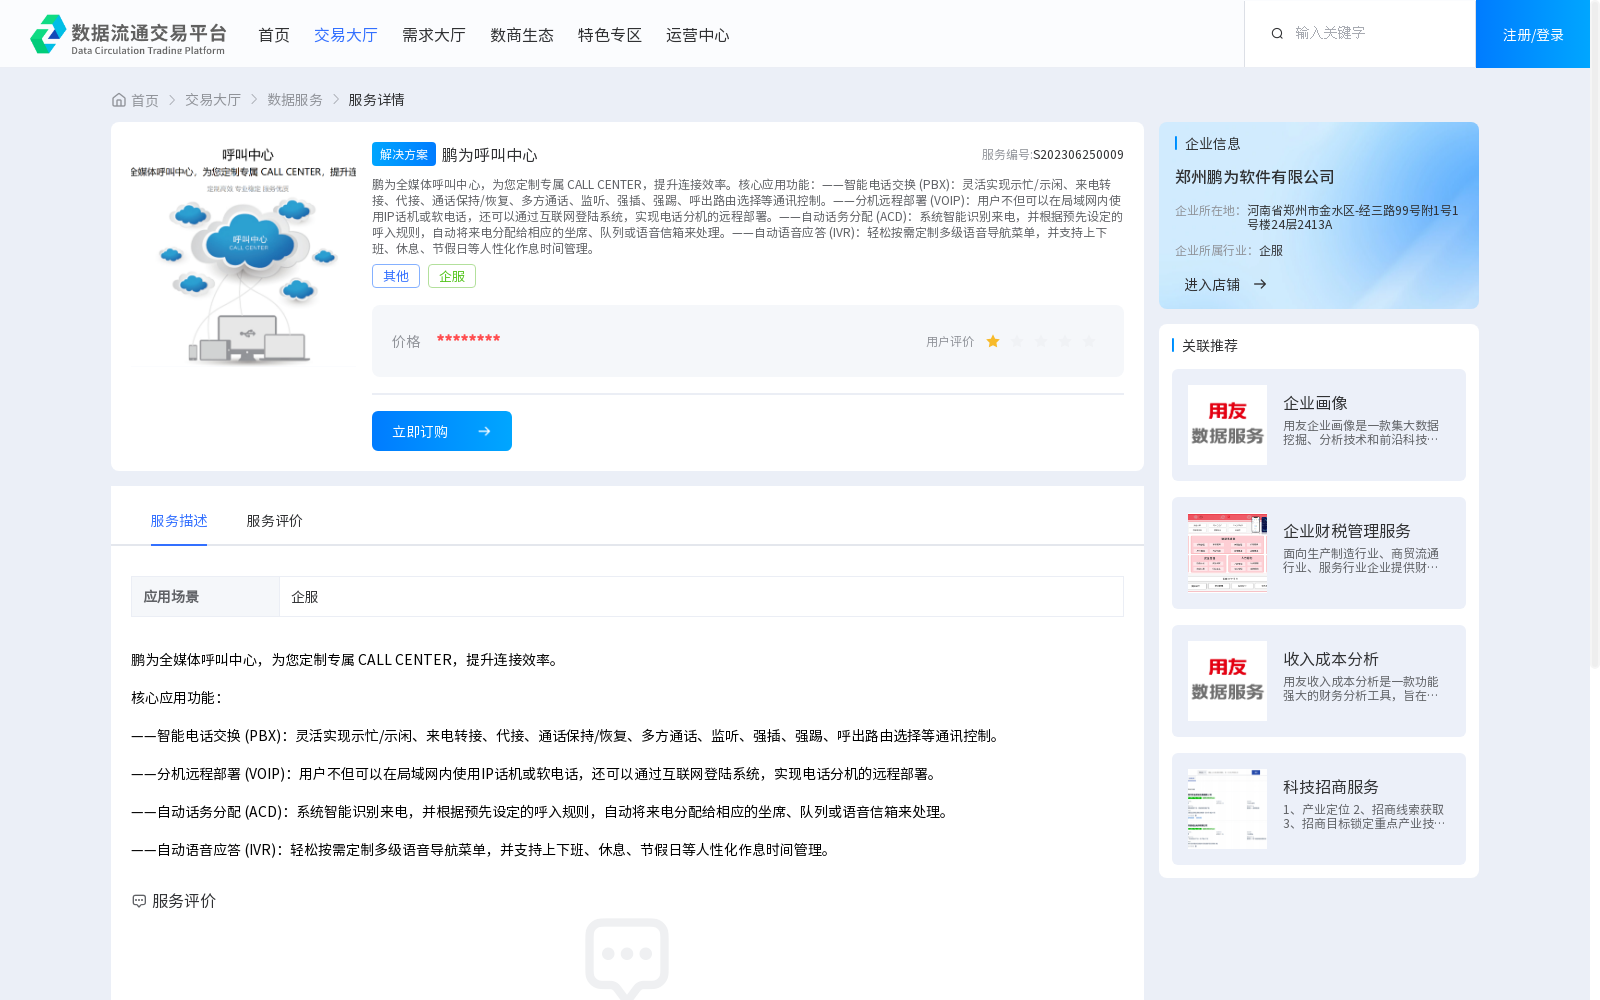This screenshot has width=1600, height=1000.
Task: Open the 企业画像 recommendation card
Action: [x=1319, y=425]
